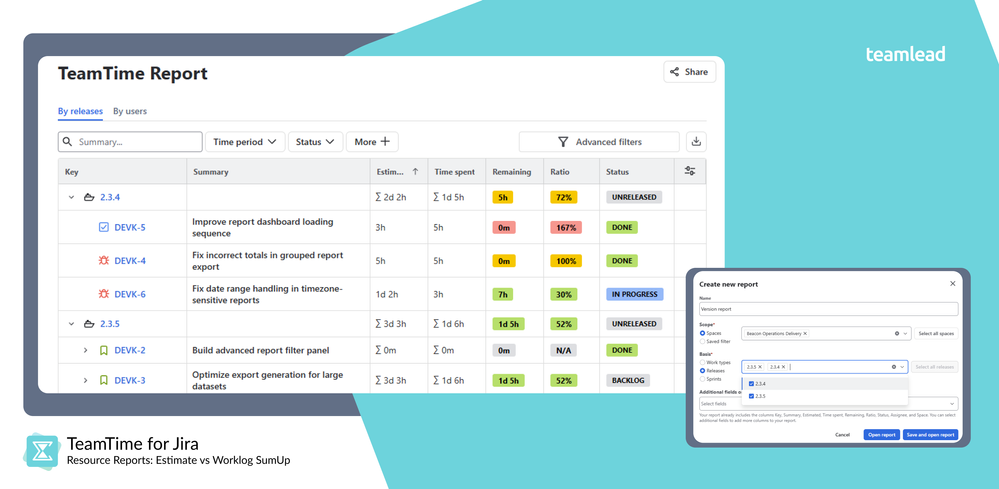Click the Remaining column header
Image resolution: width=999 pixels, height=489 pixels.
(x=512, y=172)
